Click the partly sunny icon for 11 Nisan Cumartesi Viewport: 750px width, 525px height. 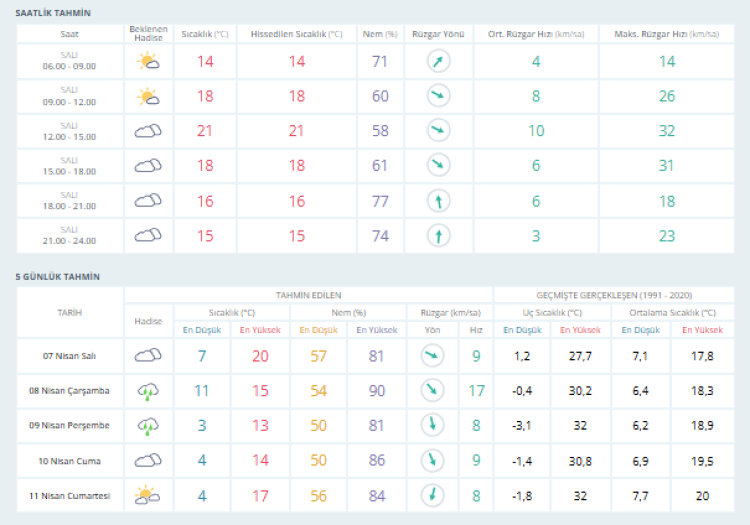[x=148, y=495]
